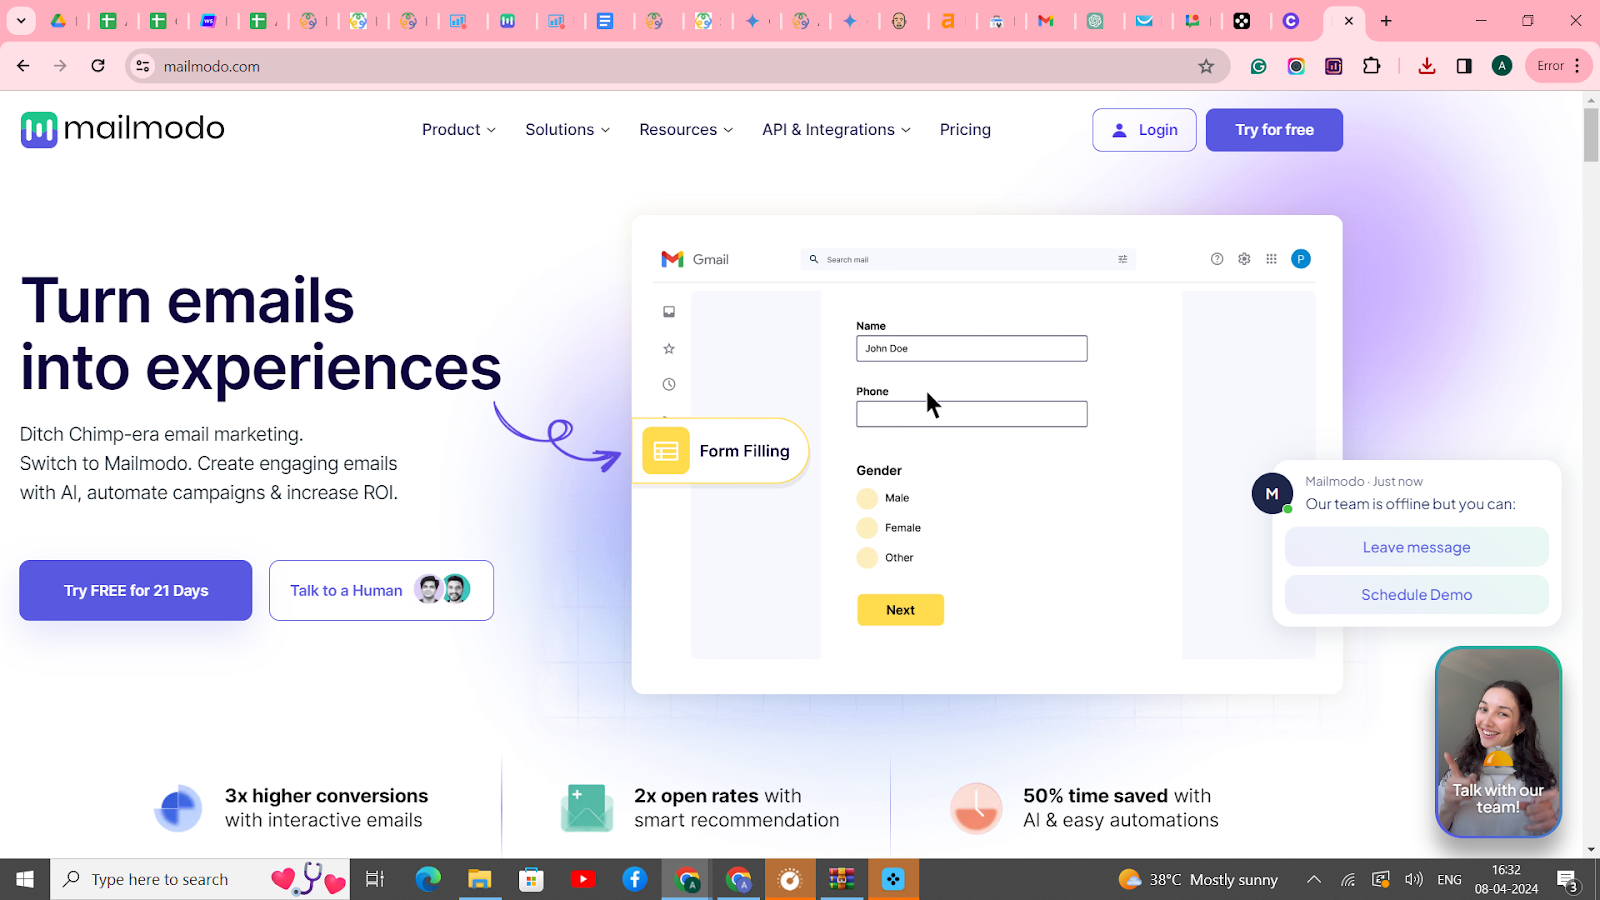The width and height of the screenshot is (1600, 900).
Task: Toggle the browser side panel
Action: pos(1464,66)
